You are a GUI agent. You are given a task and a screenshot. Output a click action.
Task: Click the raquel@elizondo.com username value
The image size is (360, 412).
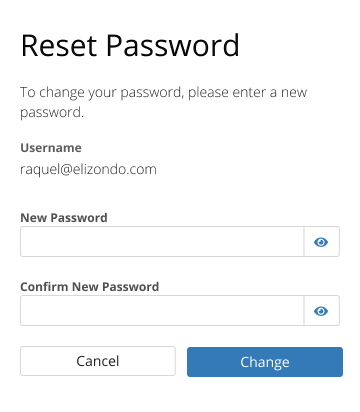click(x=88, y=169)
